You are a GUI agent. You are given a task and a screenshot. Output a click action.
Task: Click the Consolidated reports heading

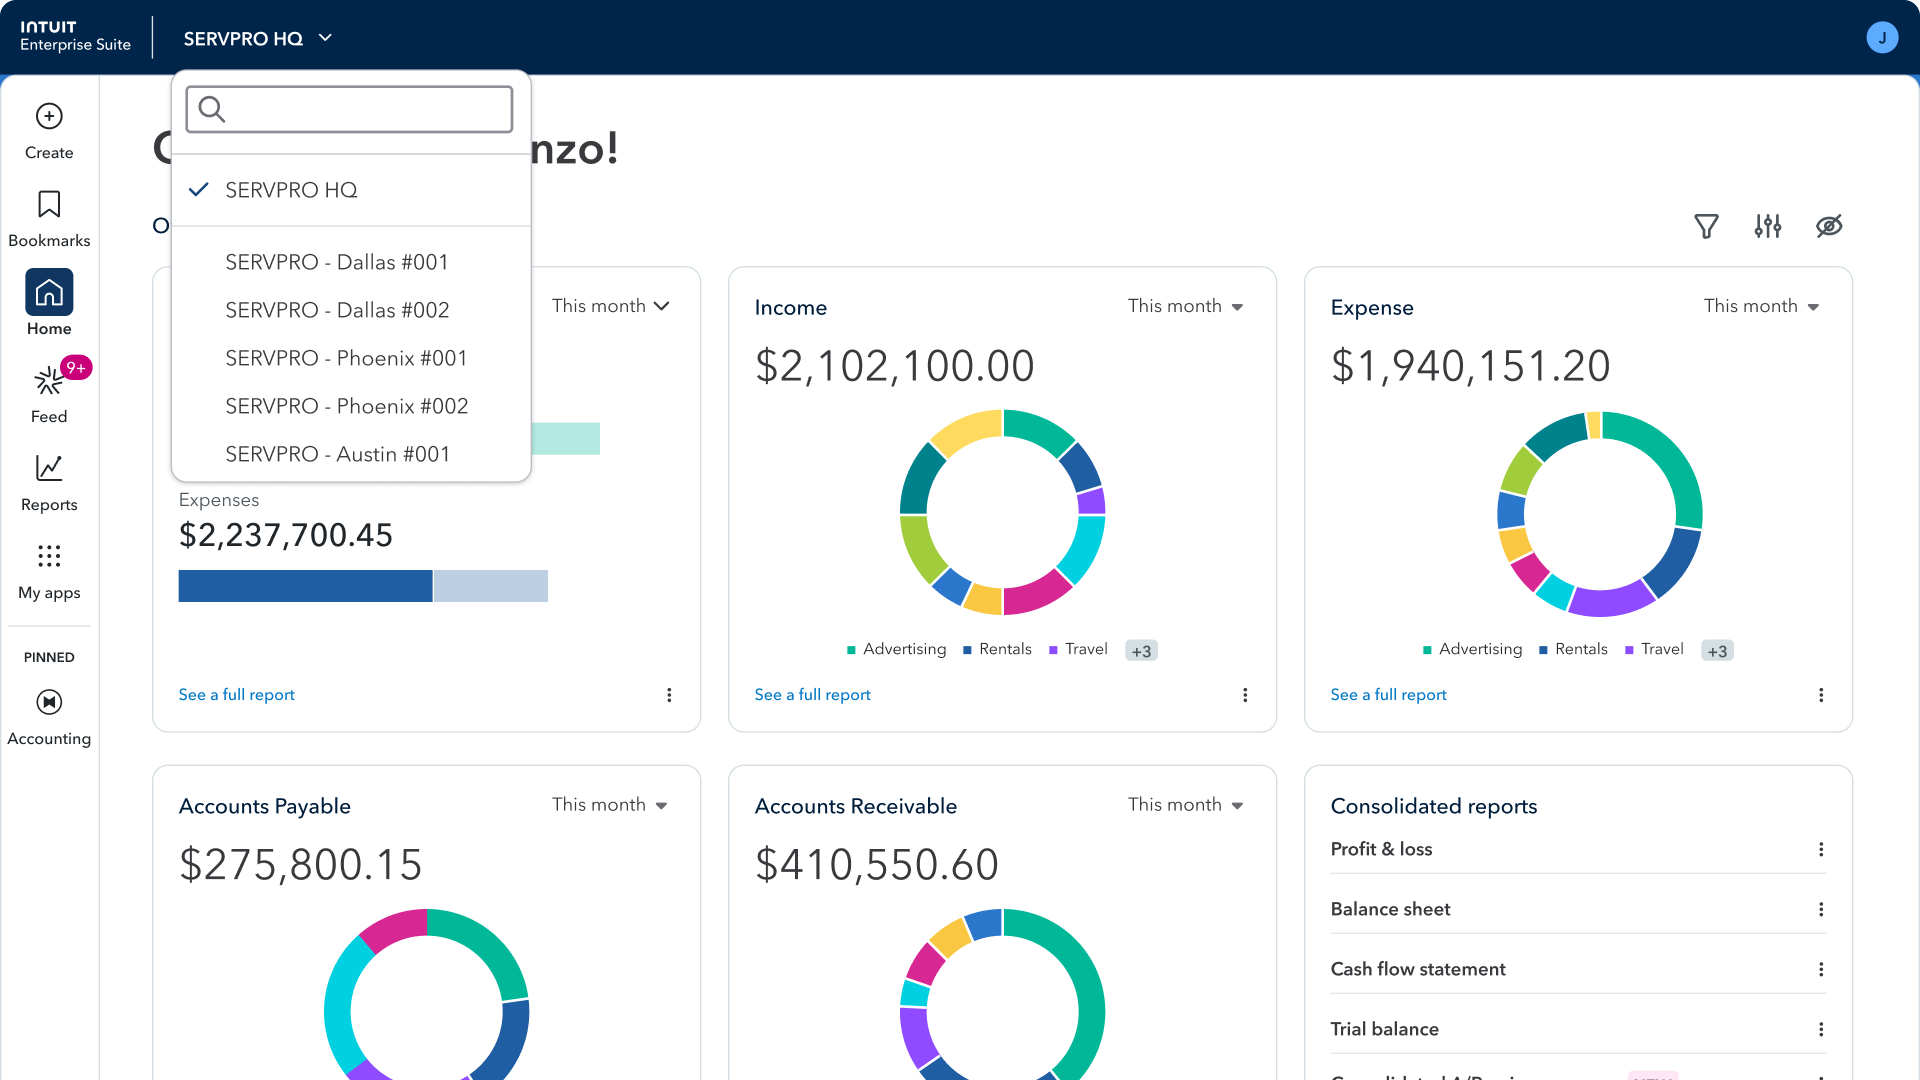[1433, 806]
